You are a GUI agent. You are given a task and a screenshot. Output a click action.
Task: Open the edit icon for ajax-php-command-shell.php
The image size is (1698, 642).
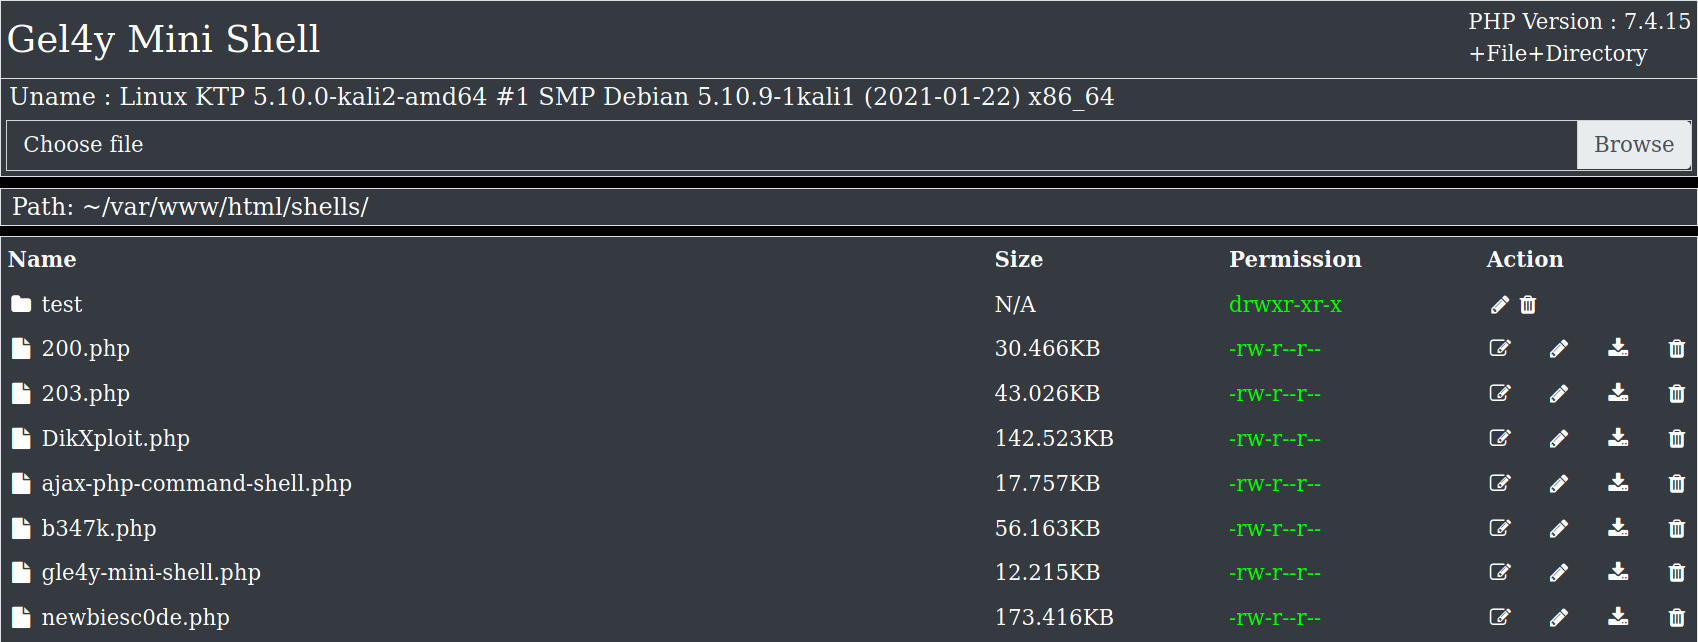point(1500,483)
